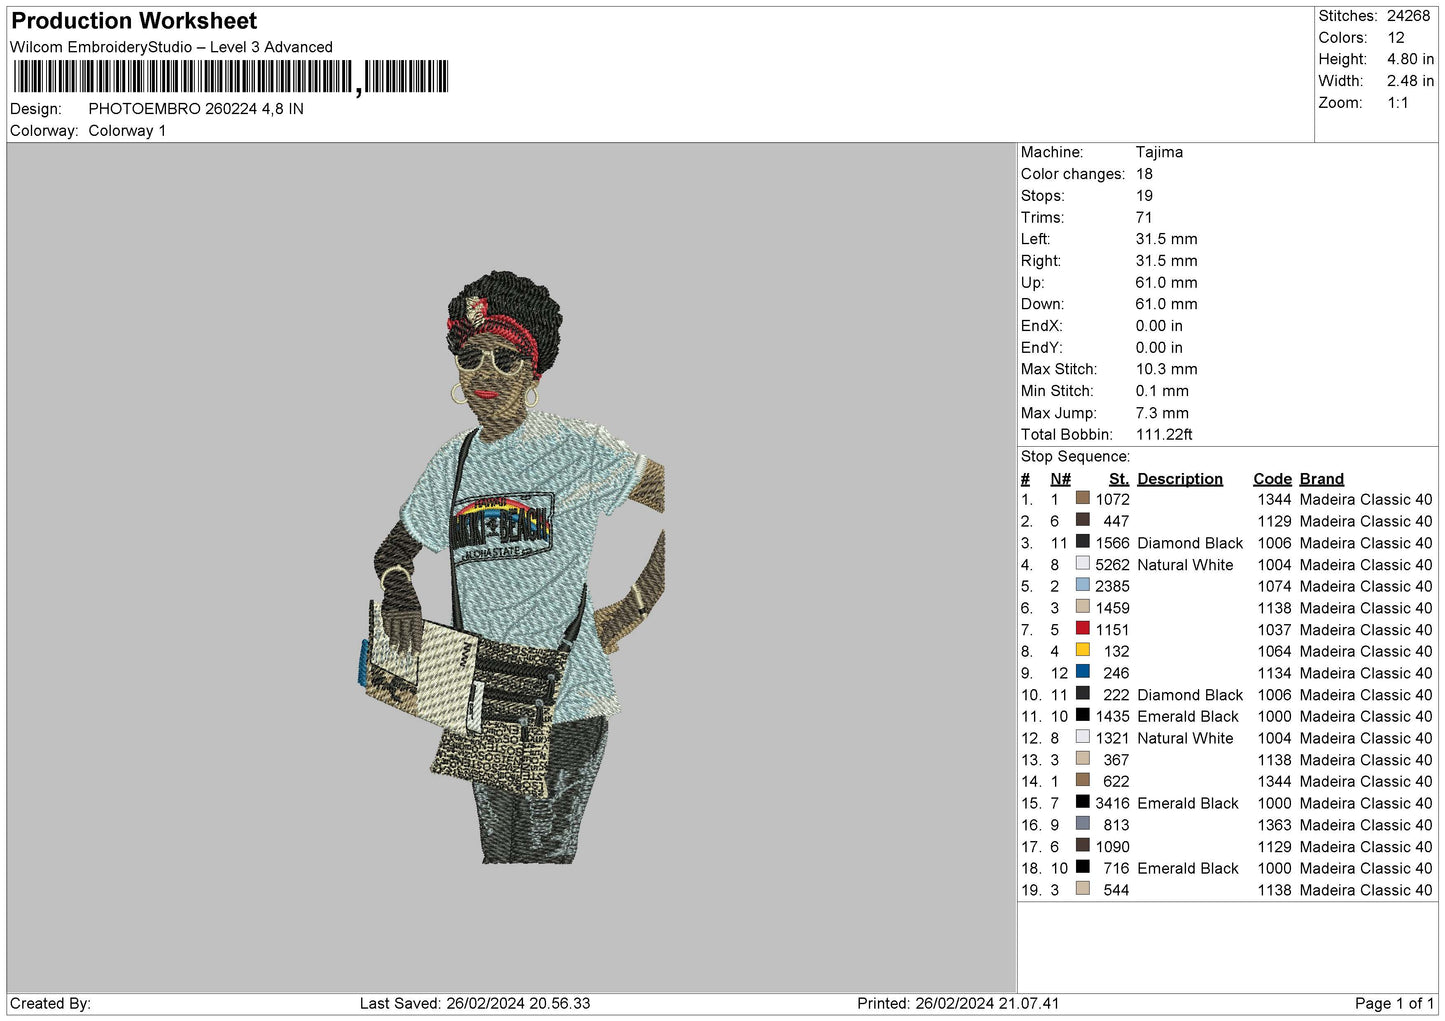Click the Height value 4.80 in

click(x=1410, y=60)
